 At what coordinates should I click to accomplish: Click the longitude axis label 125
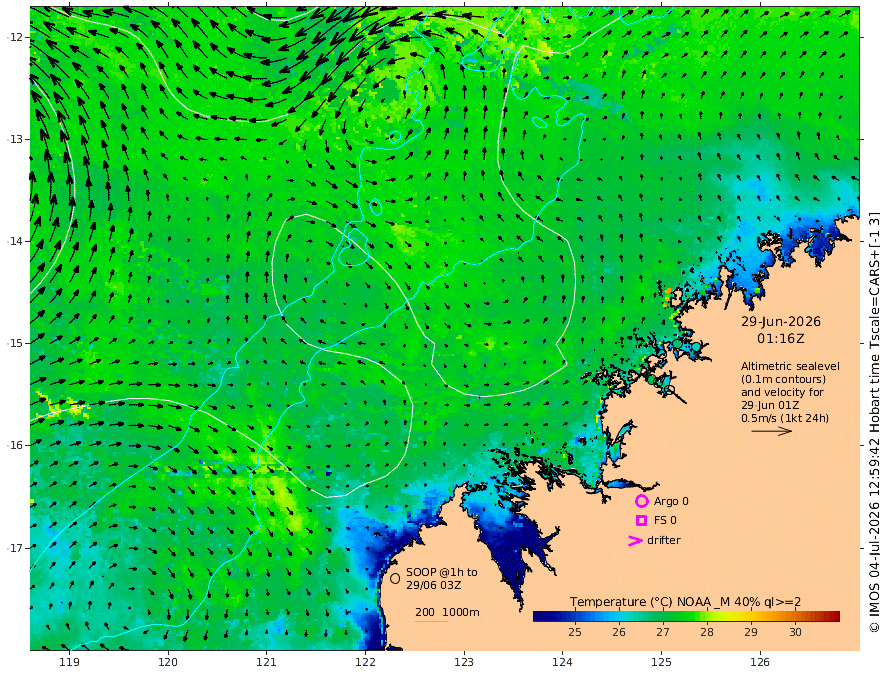pyautogui.click(x=662, y=663)
